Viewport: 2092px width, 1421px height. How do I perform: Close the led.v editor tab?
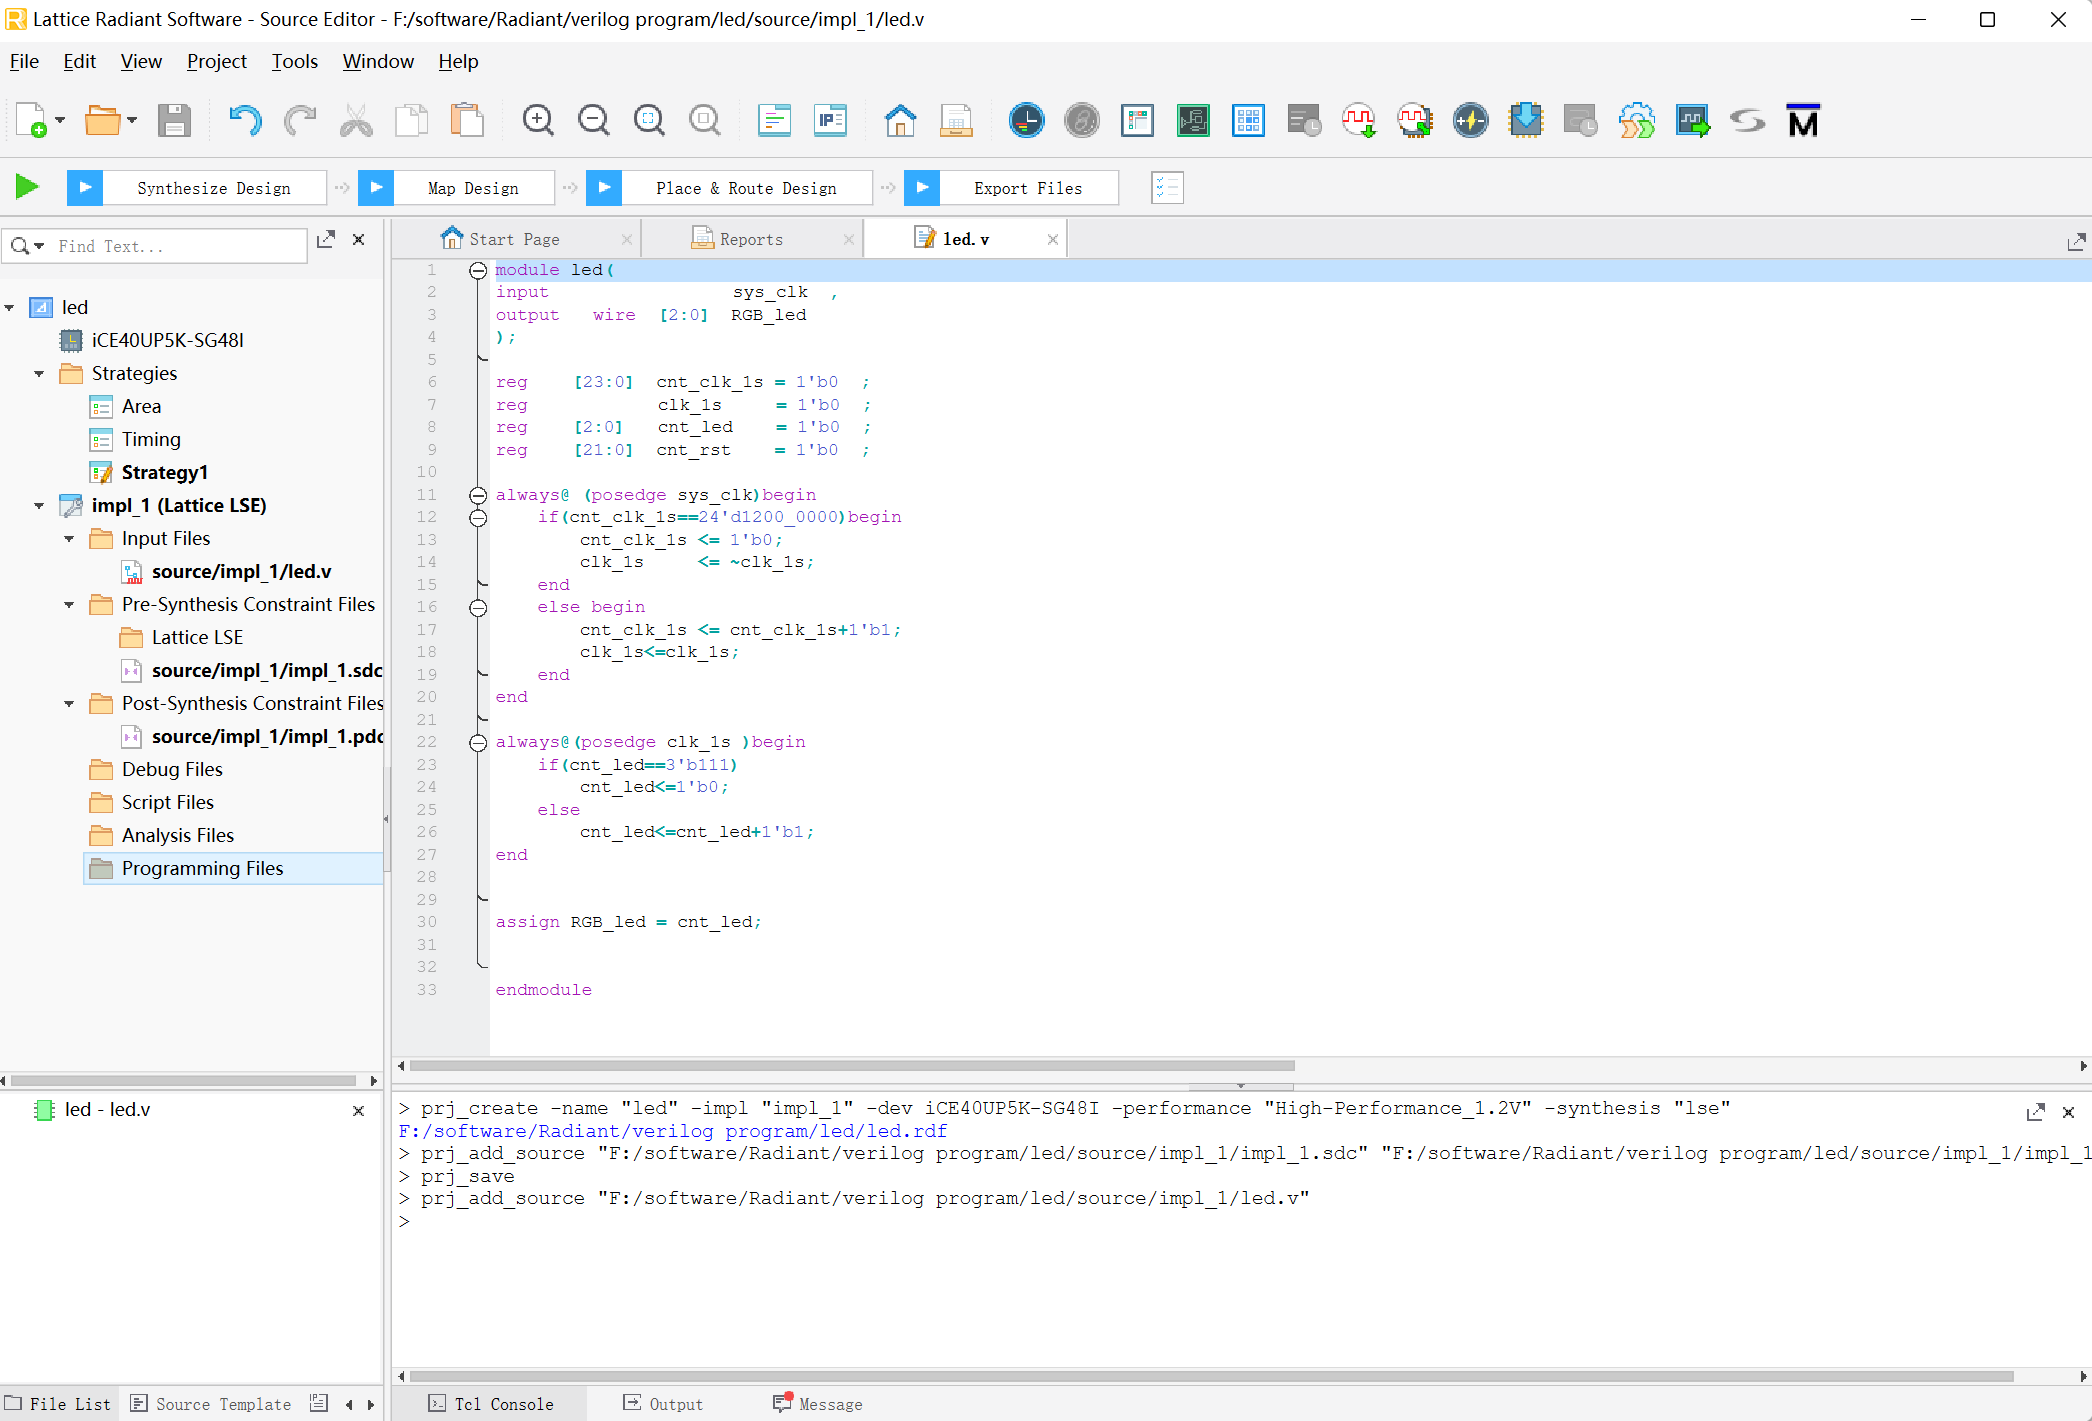tap(1052, 240)
